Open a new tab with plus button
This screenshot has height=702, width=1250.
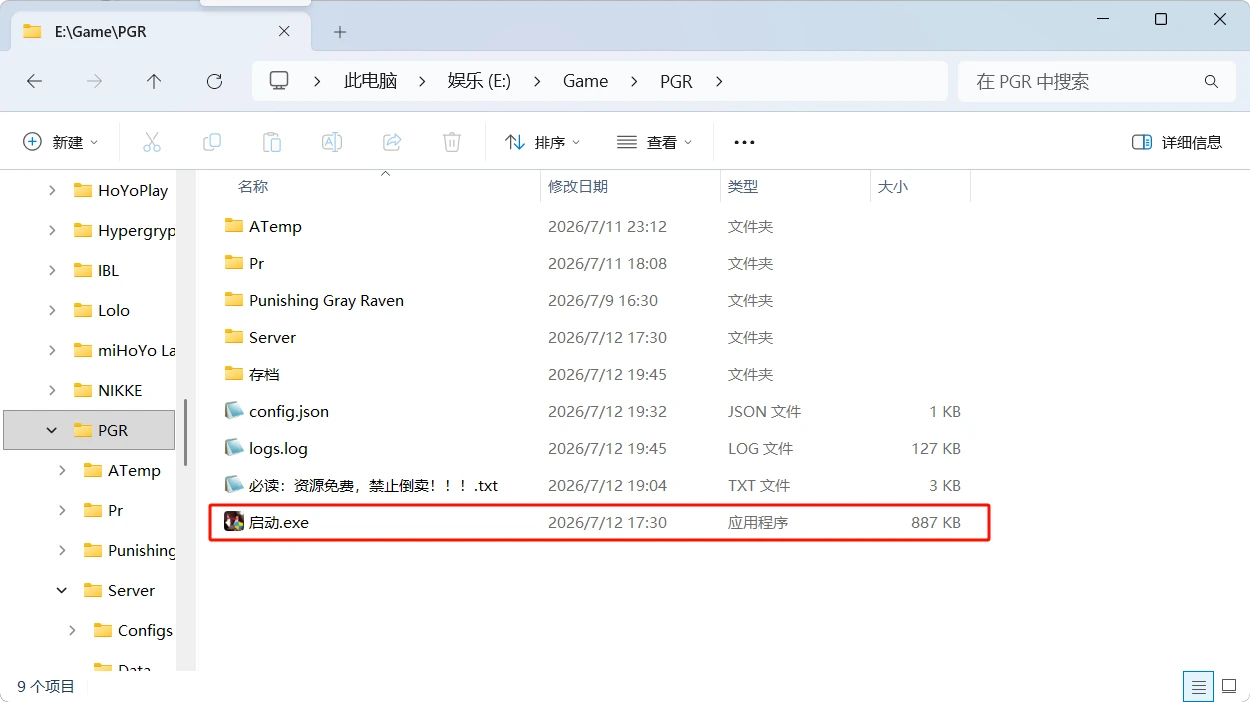tap(340, 32)
